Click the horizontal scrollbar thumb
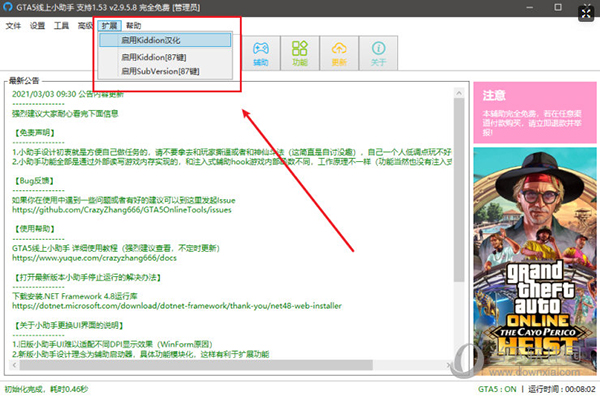 (x=196, y=365)
